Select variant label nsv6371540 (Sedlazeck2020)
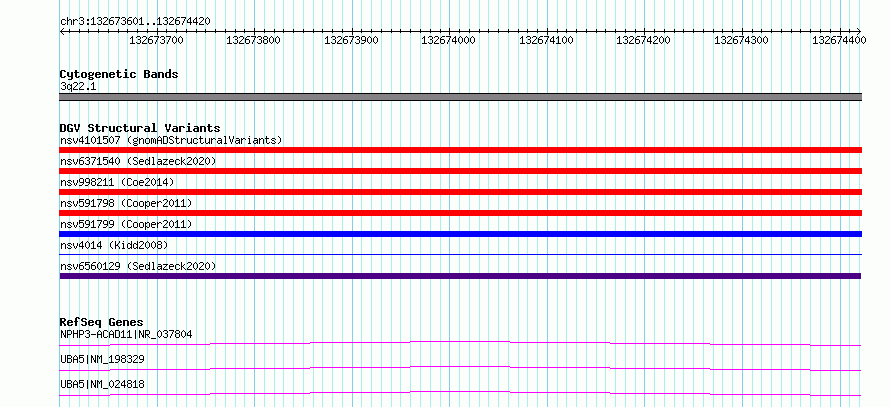 coord(138,161)
